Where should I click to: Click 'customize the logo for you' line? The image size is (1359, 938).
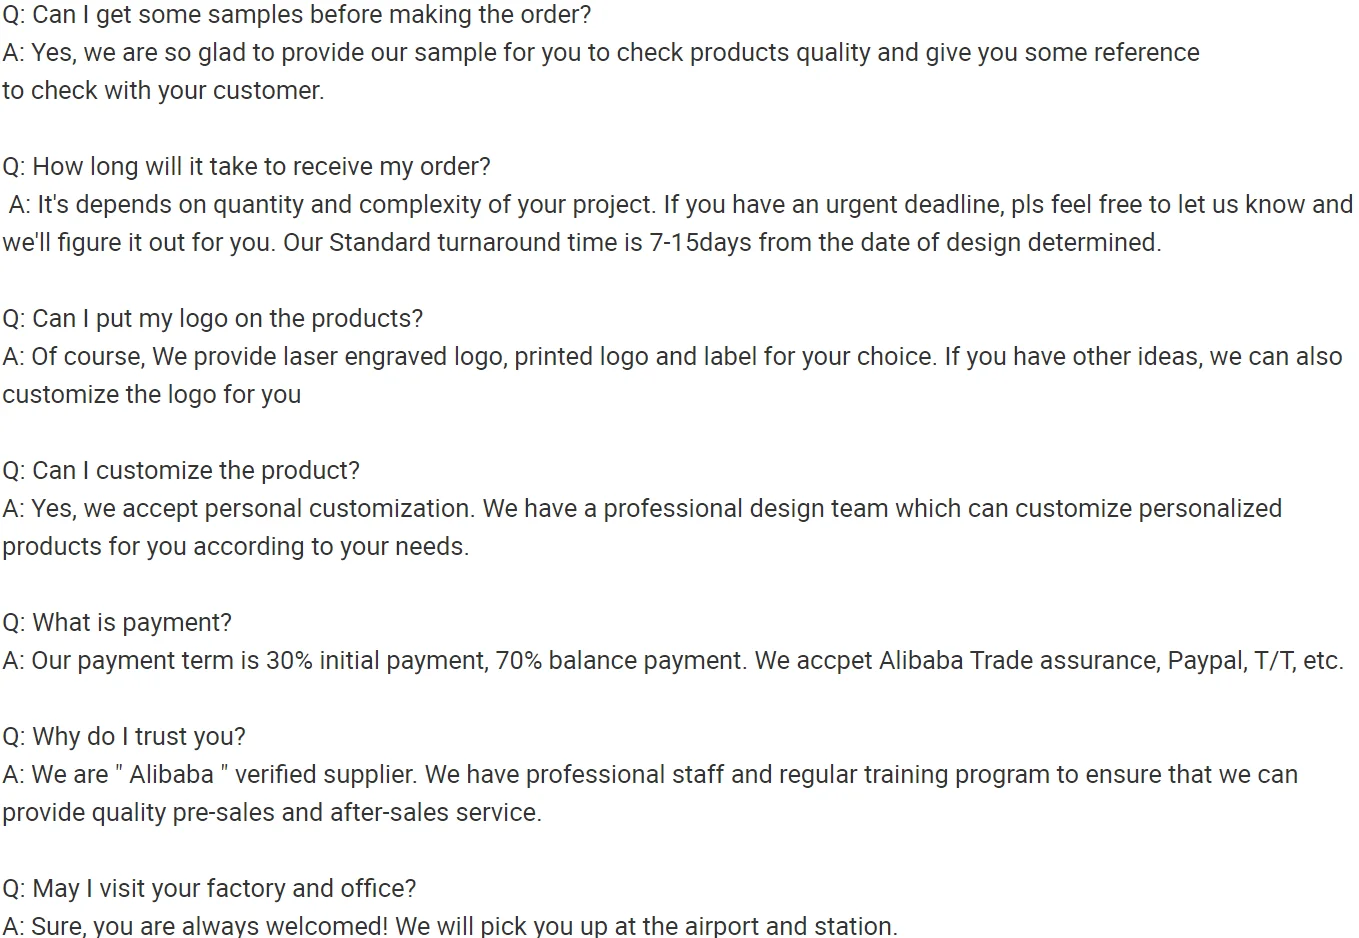coord(152,395)
